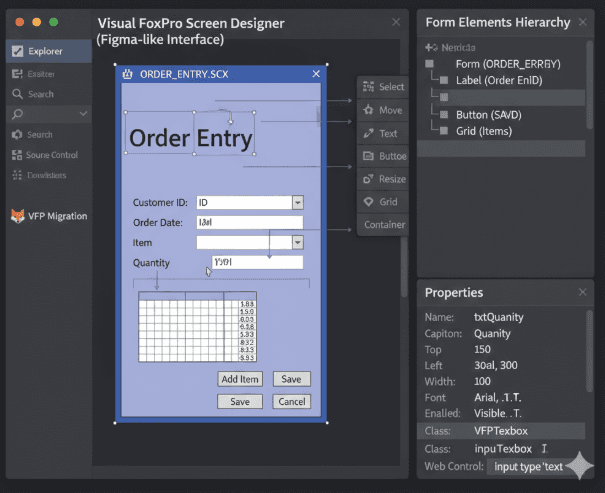Select the Class VFPTexbox row
This screenshot has width=605, height=493.
501,431
